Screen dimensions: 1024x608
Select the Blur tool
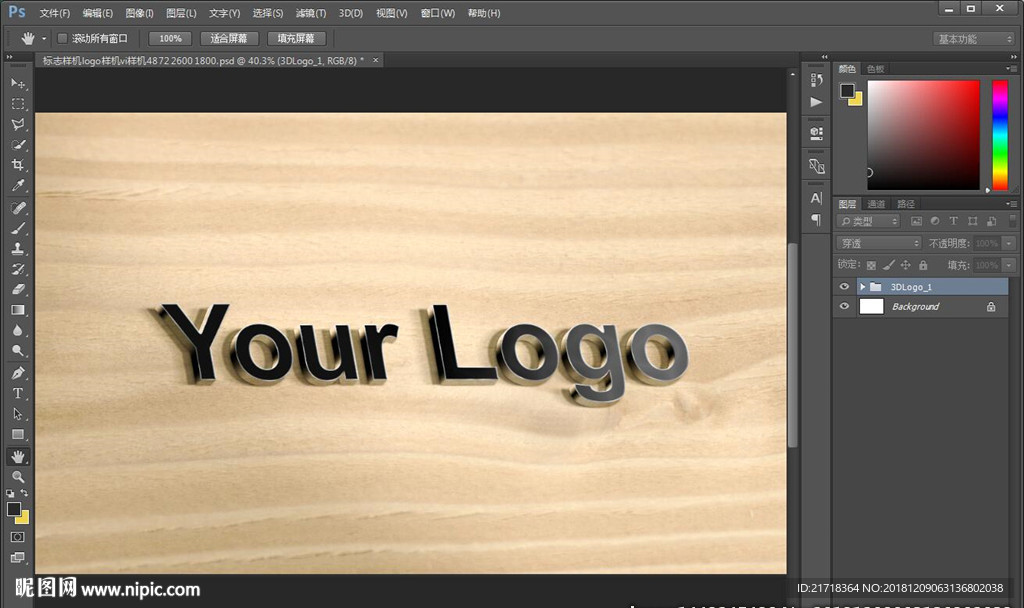pos(18,330)
